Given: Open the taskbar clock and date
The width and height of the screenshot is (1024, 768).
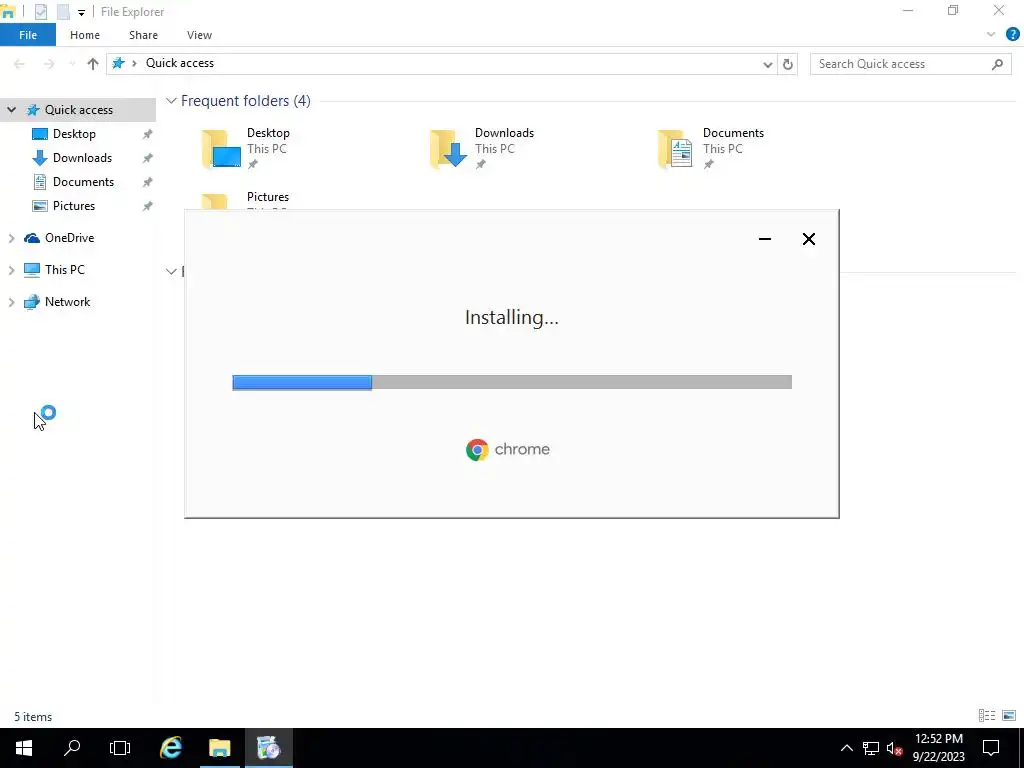Looking at the screenshot, I should pyautogui.click(x=938, y=748).
